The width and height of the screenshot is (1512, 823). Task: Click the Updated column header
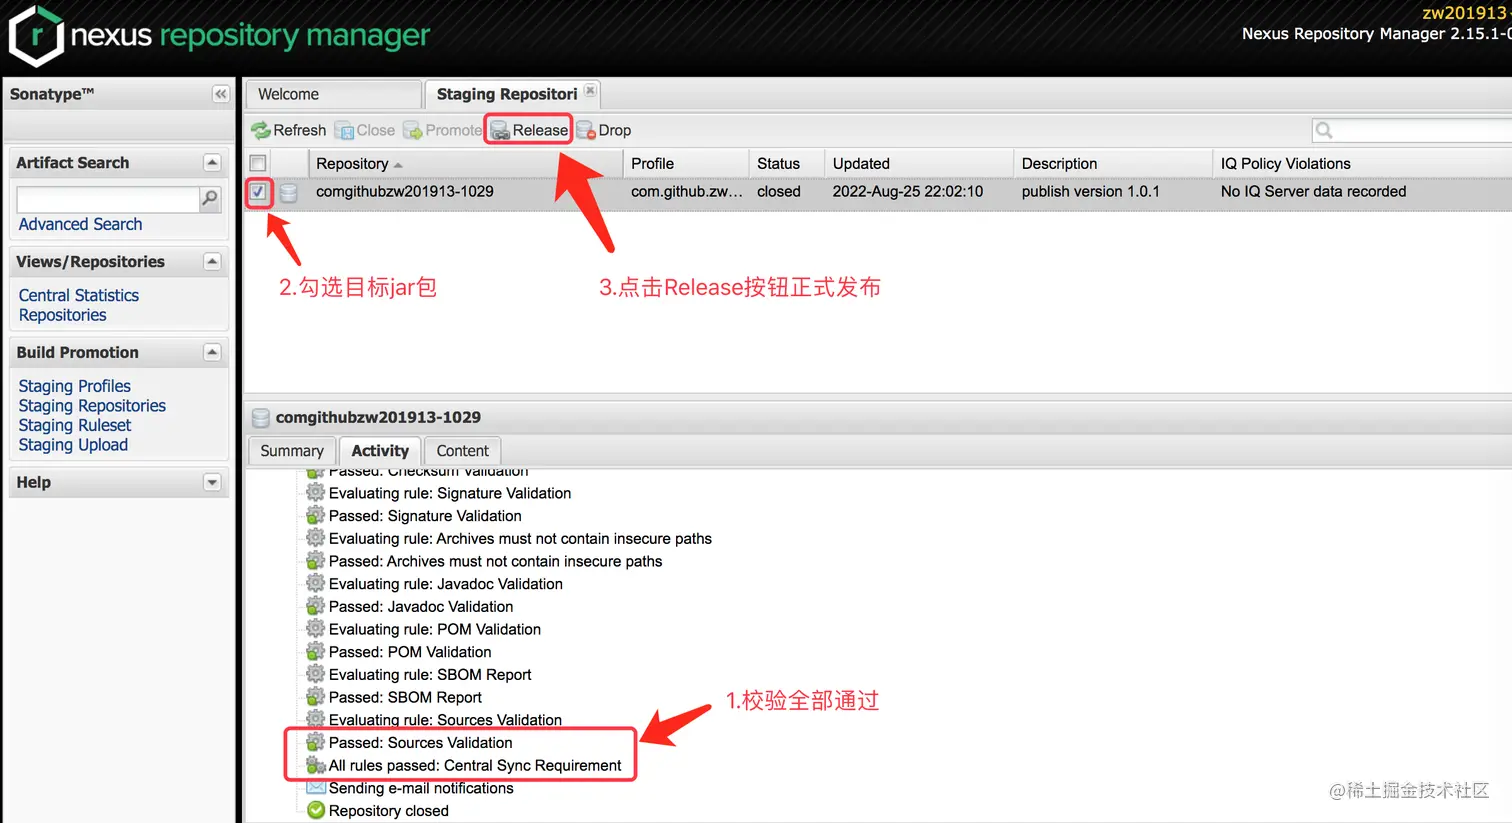[x=919, y=163]
